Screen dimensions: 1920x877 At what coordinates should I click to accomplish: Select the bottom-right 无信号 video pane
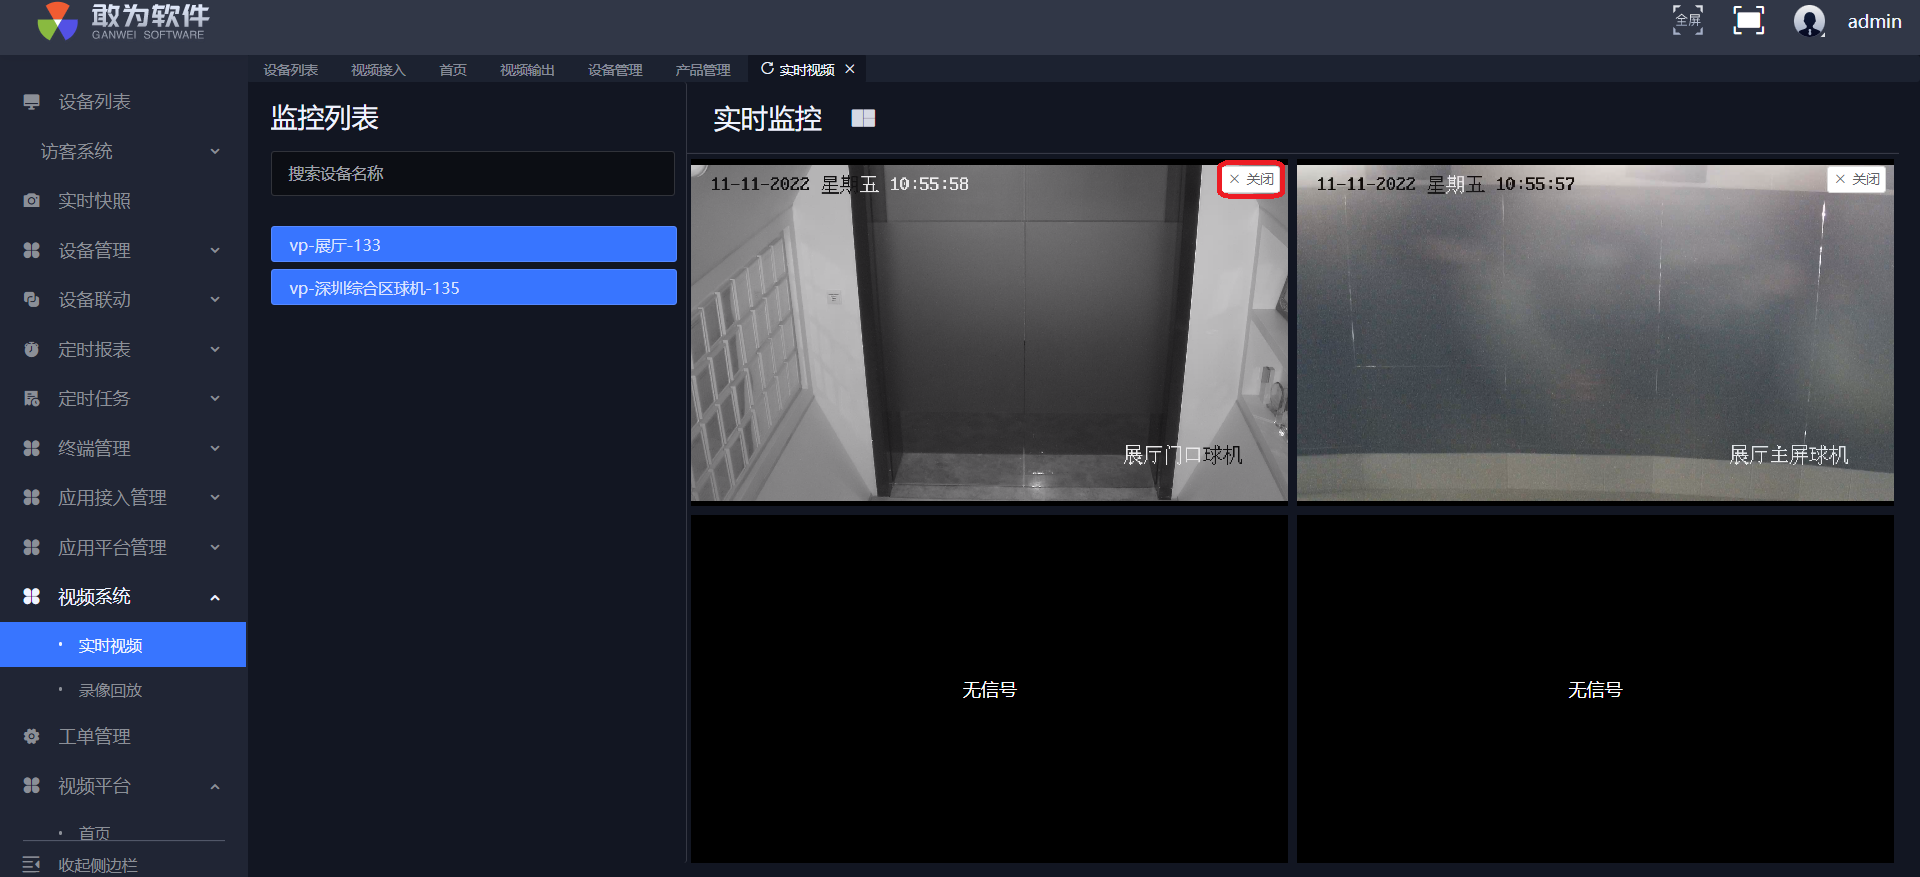[1595, 689]
